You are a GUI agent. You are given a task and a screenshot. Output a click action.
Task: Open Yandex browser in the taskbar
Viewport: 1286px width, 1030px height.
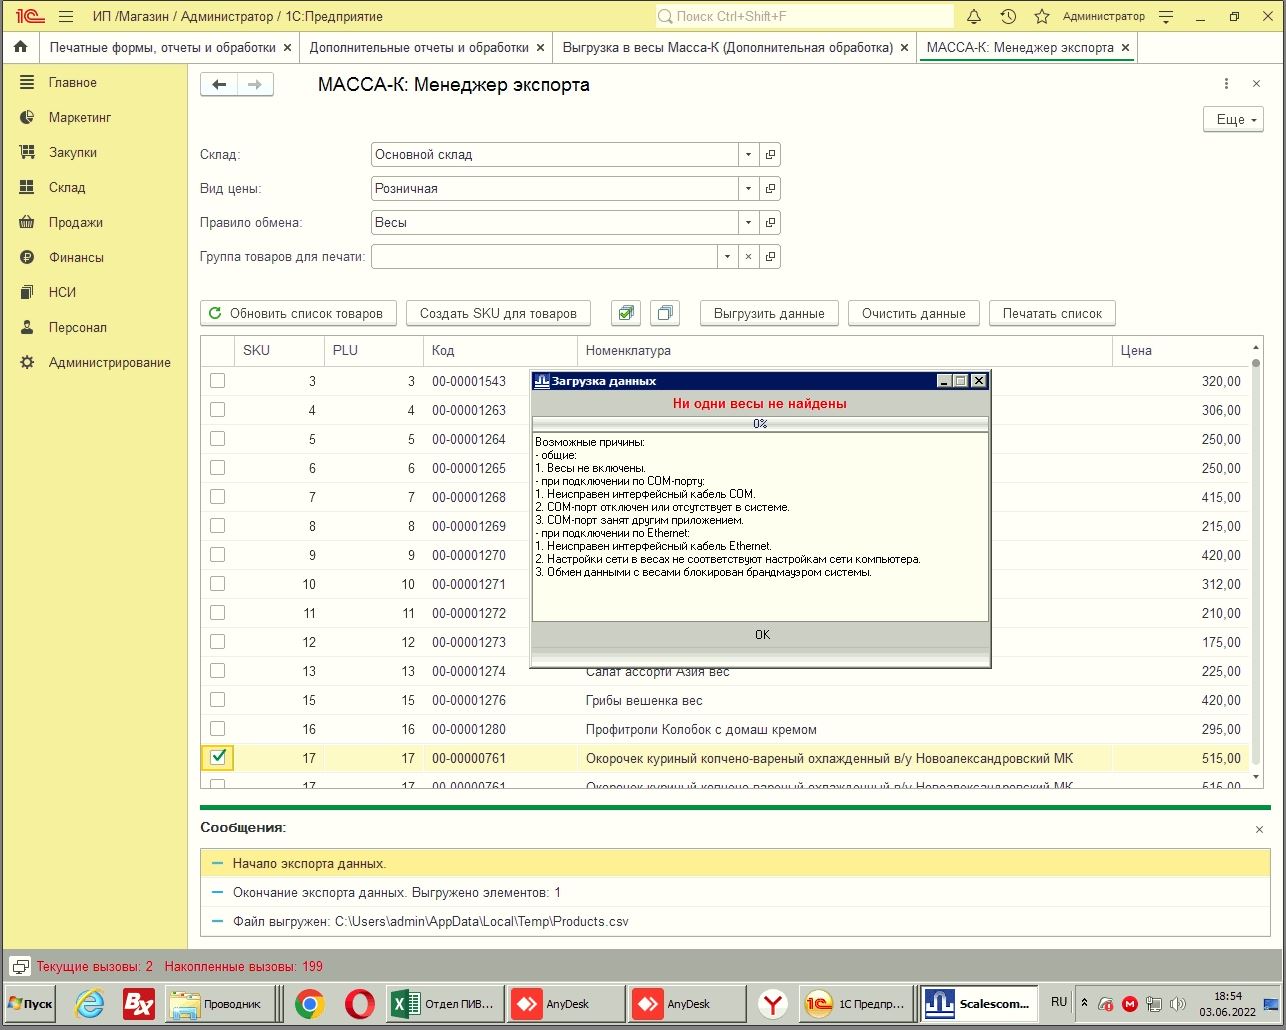(772, 1003)
